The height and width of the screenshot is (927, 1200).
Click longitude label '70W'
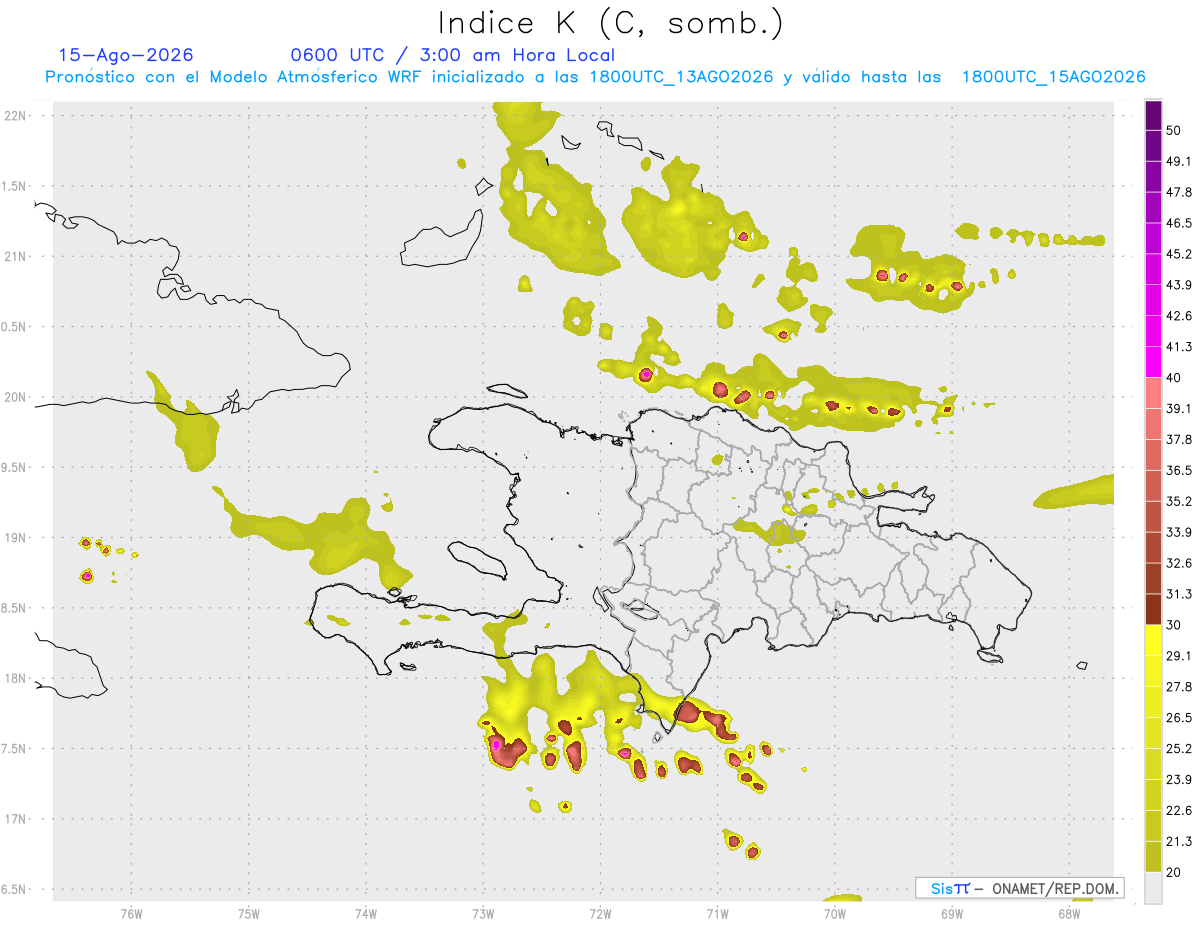pos(835,913)
